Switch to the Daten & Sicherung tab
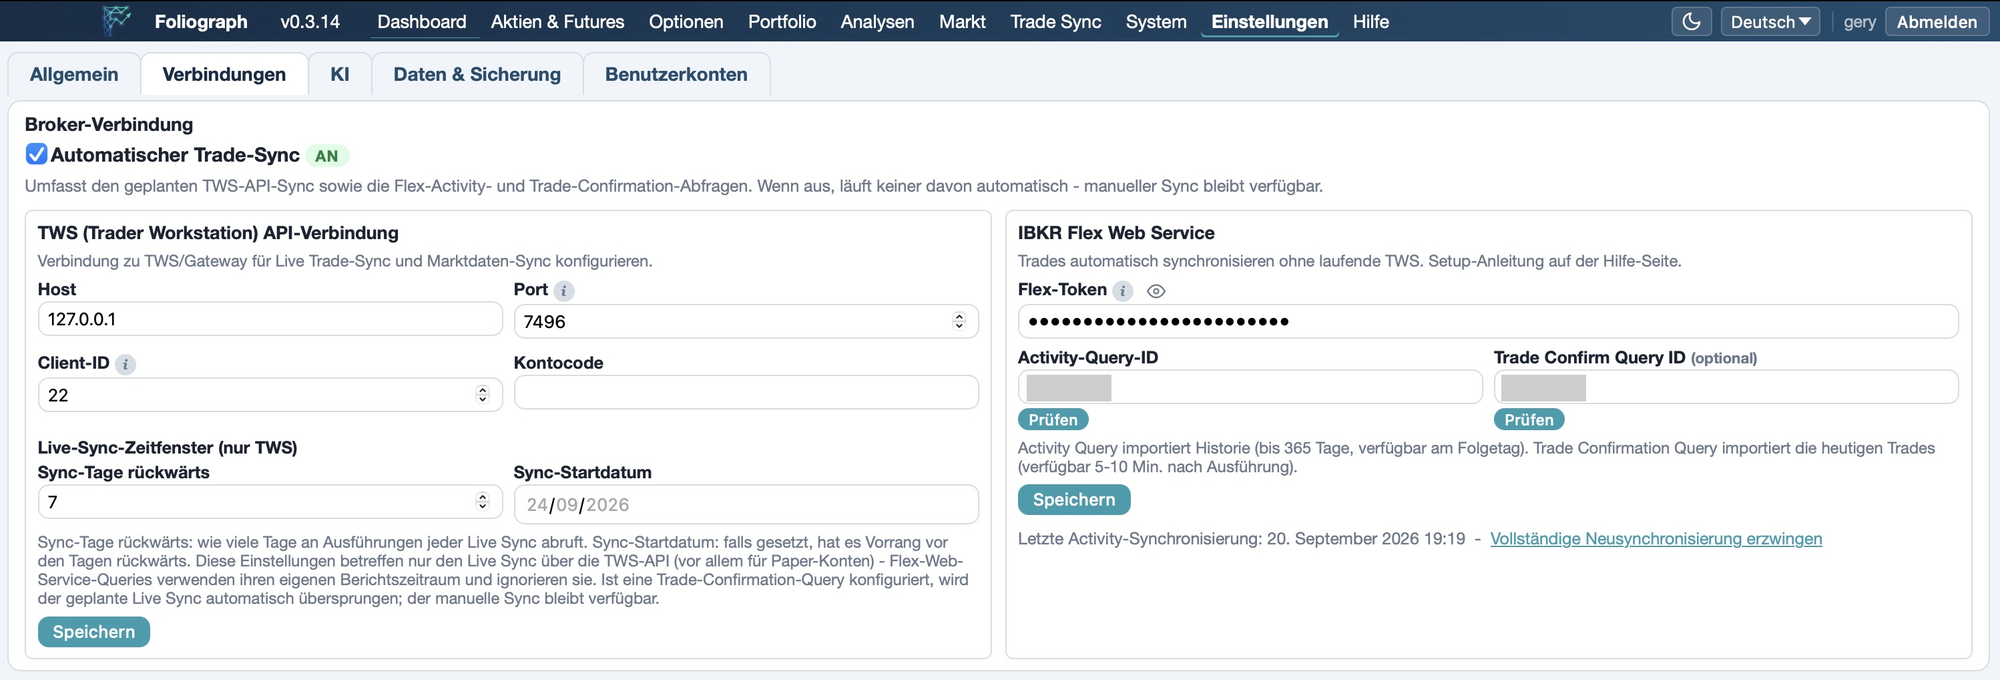Screen dimensions: 2000x680 477,74
